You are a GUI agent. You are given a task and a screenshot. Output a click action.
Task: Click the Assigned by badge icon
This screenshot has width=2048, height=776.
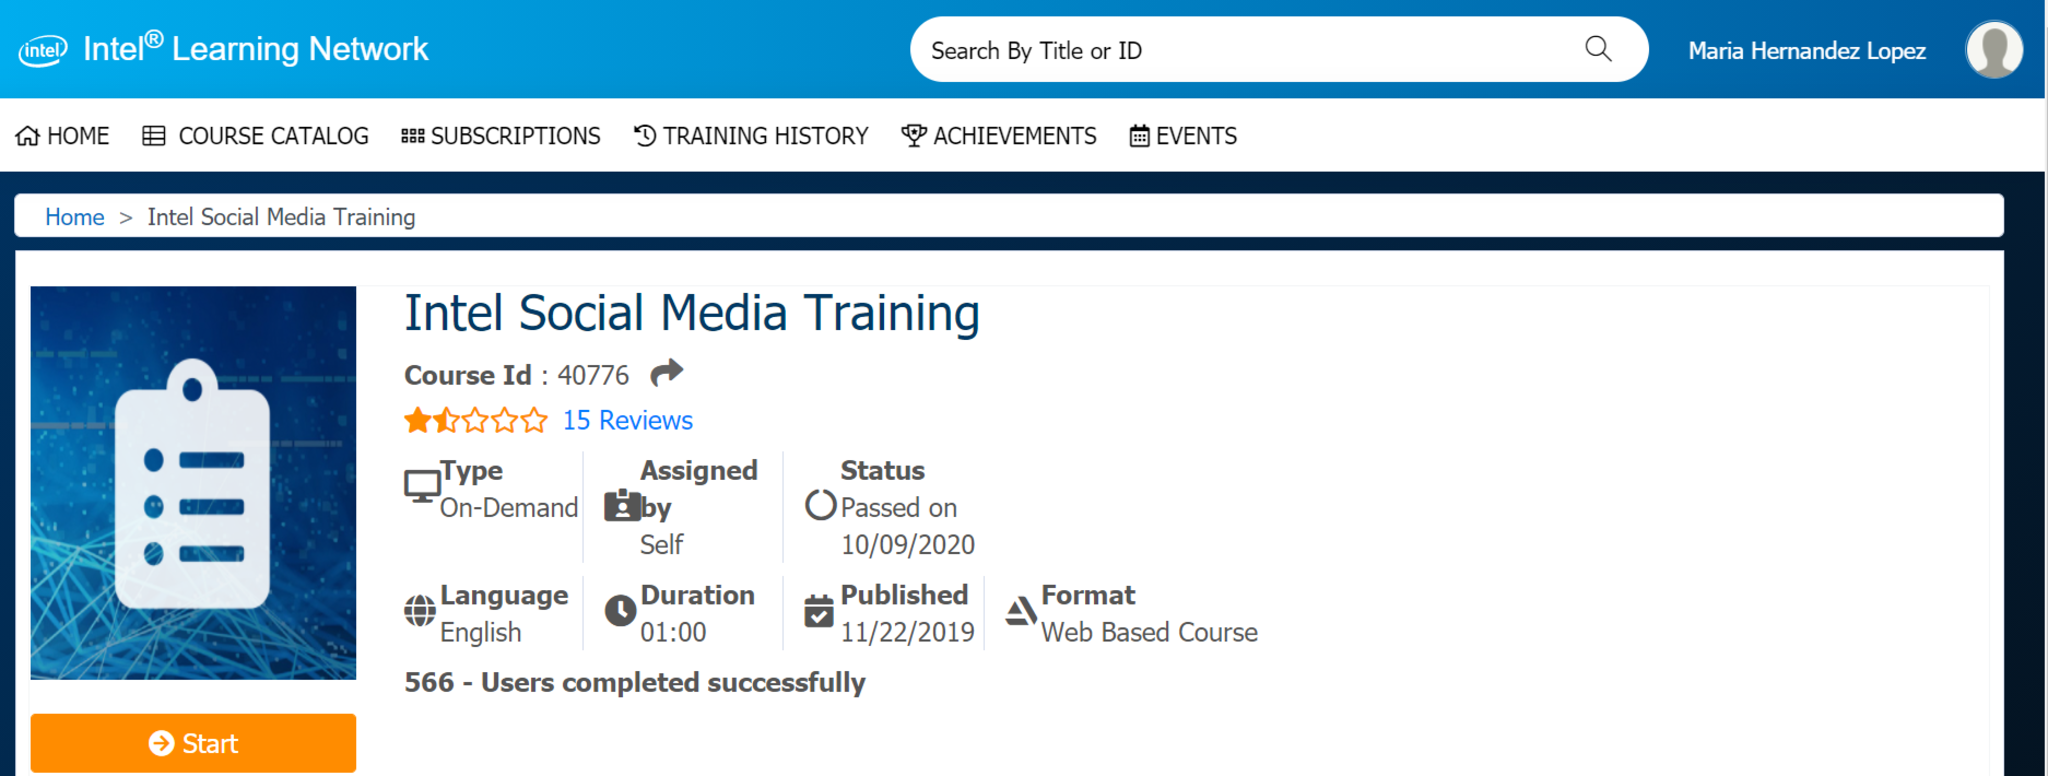click(621, 506)
